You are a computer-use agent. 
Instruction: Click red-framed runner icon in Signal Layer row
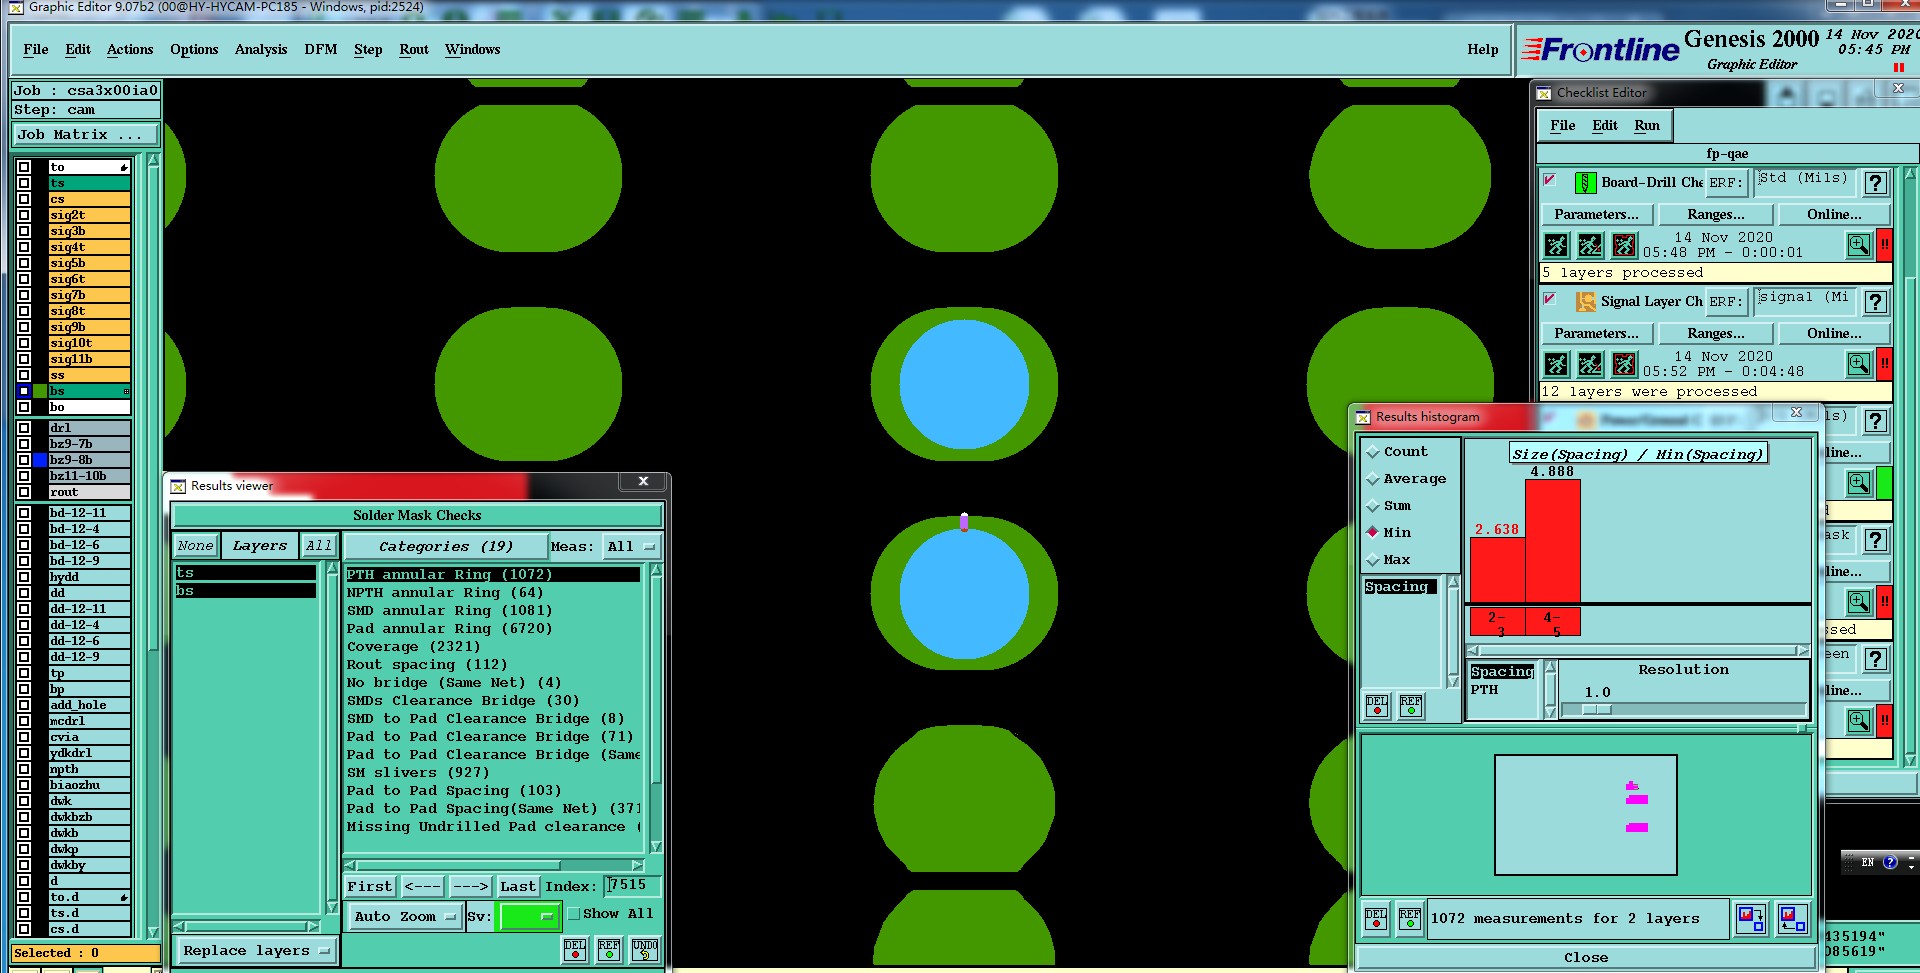point(1624,364)
